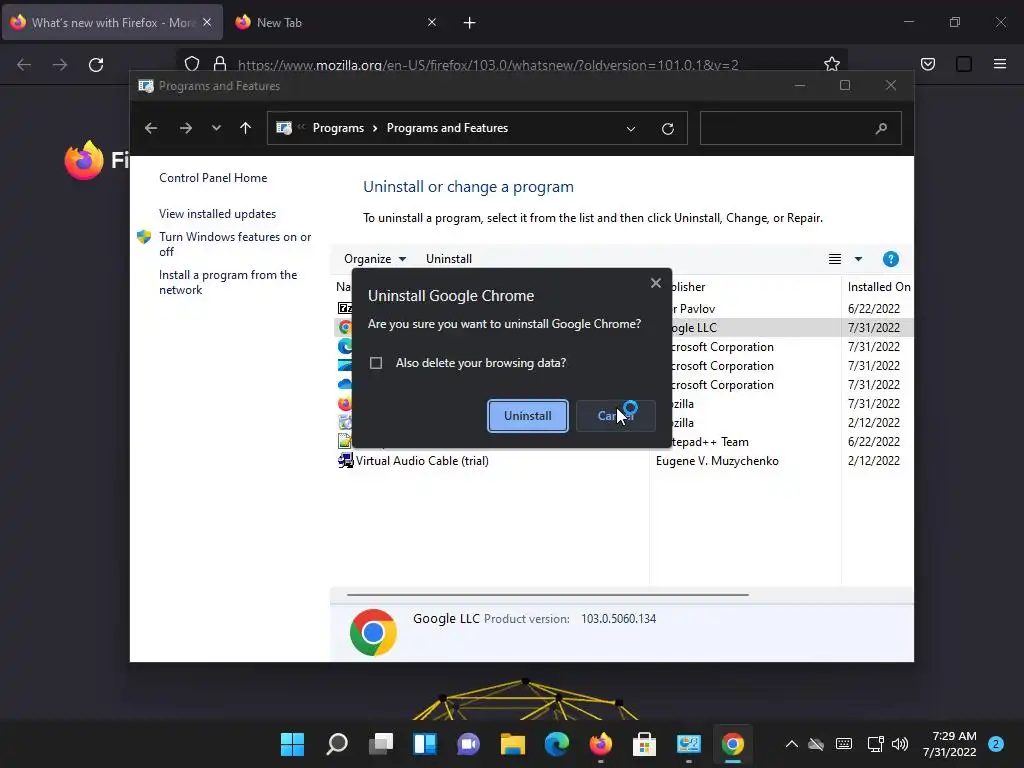Click Eugene V. Muzychenko publisher cell
The width and height of the screenshot is (1024, 768).
(717, 461)
